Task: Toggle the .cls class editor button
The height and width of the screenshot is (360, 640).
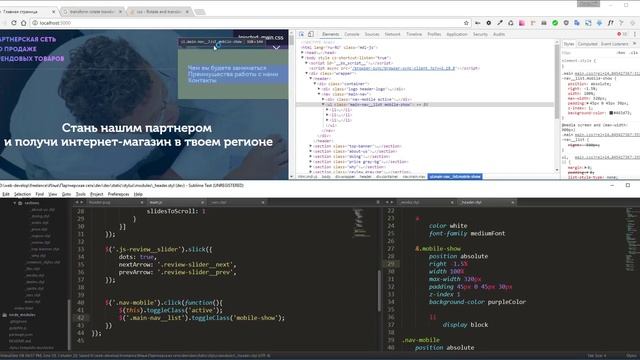Action: pyautogui.click(x=633, y=53)
